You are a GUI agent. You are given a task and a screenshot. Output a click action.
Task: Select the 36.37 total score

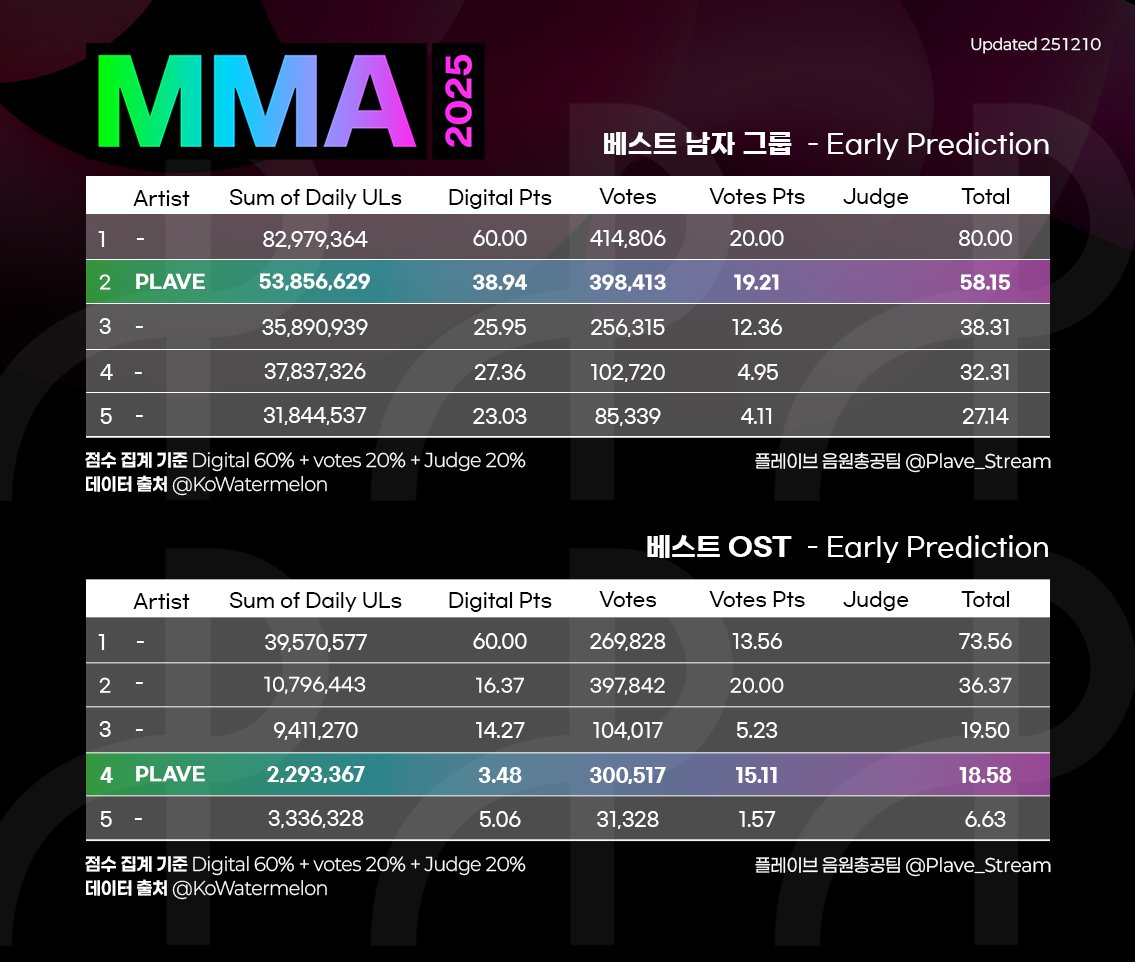985,685
